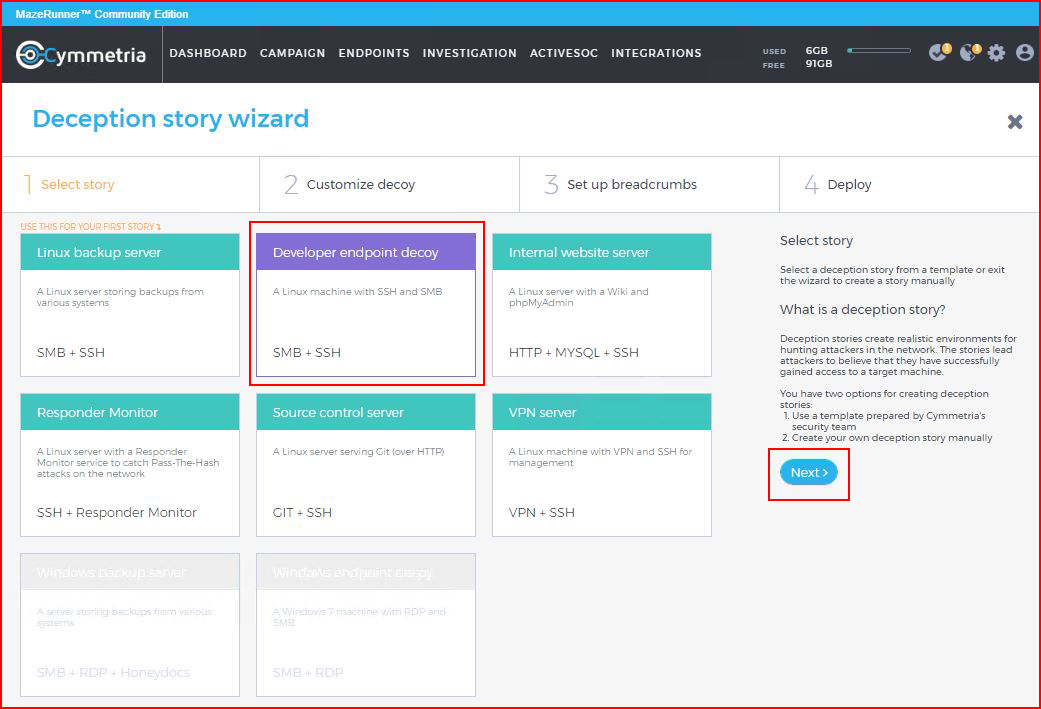Go to wizard step 3 Set up breadcrumbs
The width and height of the screenshot is (1041, 709).
649,185
